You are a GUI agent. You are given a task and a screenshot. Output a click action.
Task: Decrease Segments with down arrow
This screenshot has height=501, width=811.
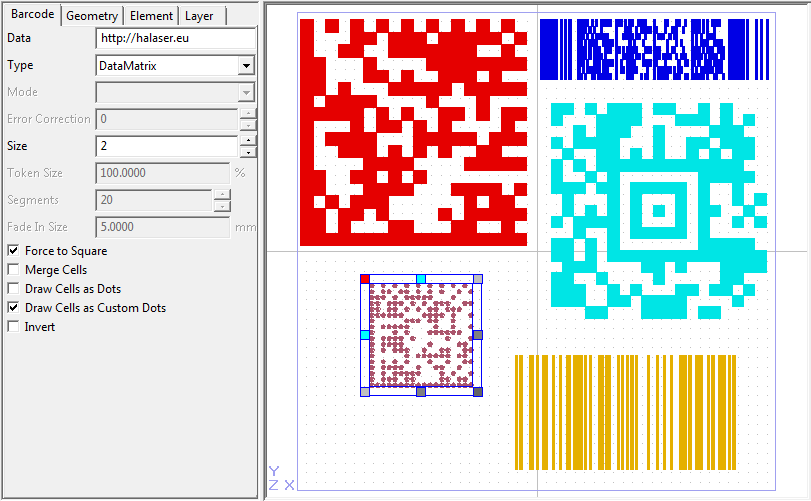[222, 206]
